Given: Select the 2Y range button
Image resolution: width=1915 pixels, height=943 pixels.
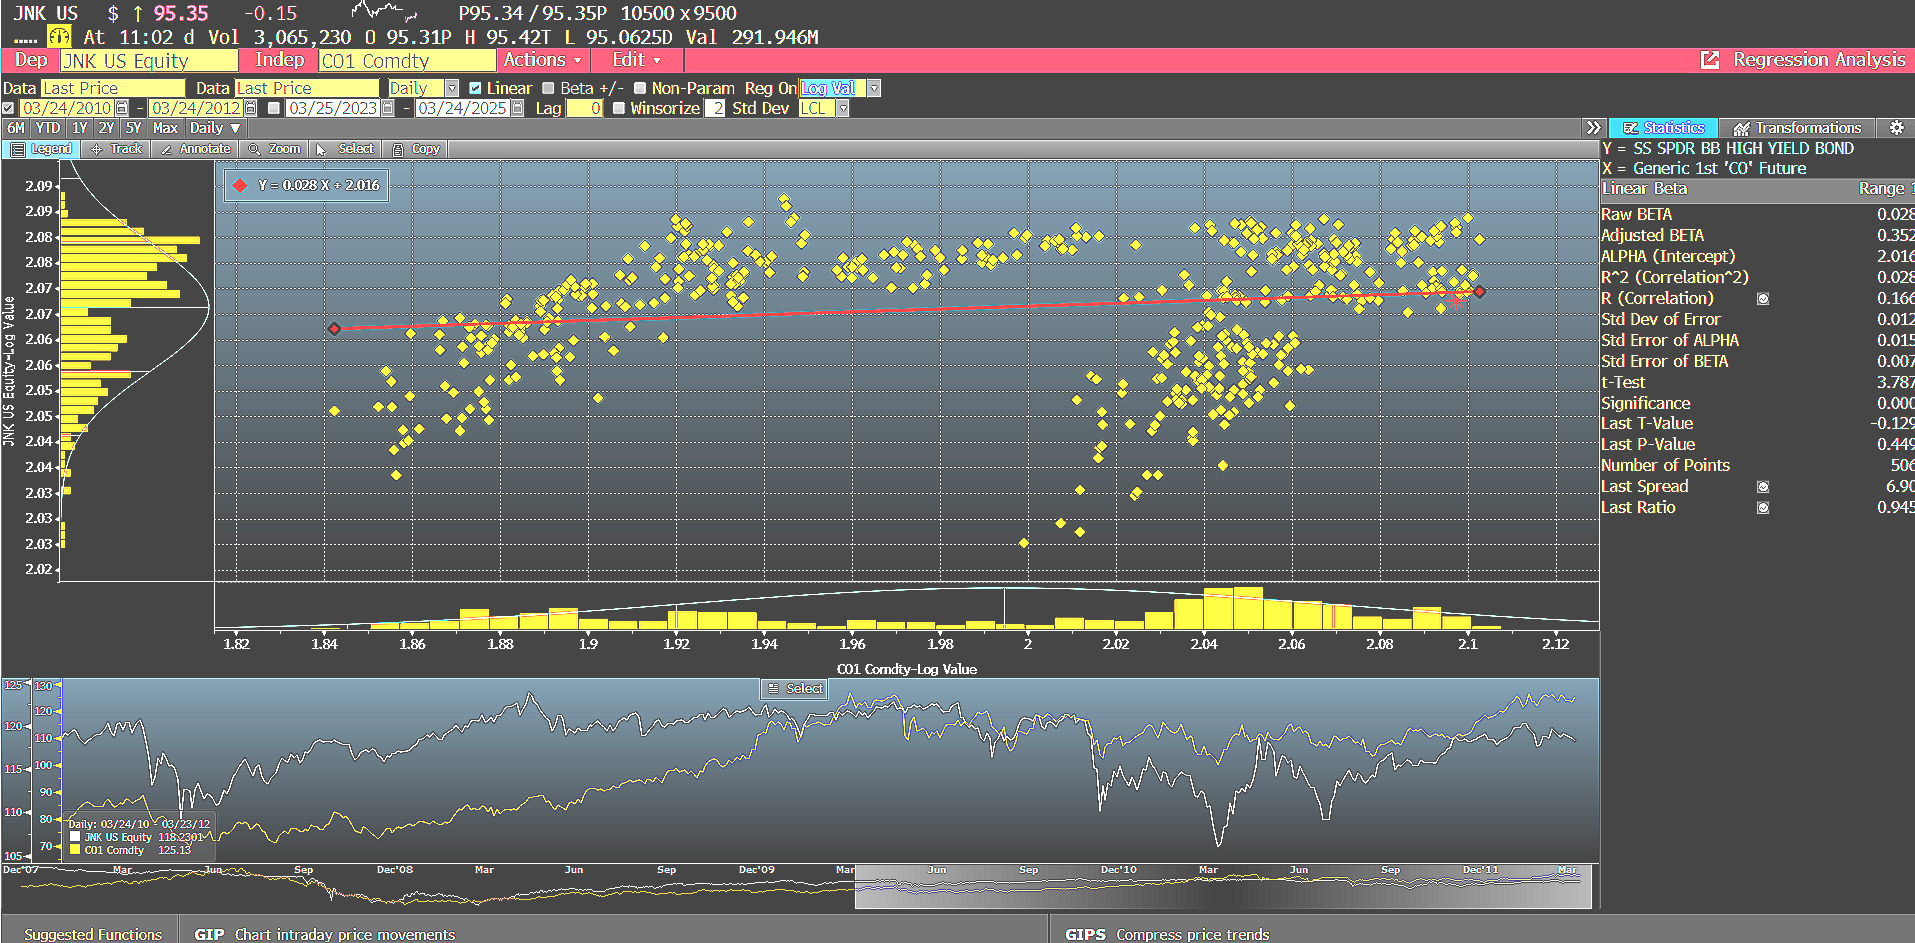Looking at the screenshot, I should [106, 128].
